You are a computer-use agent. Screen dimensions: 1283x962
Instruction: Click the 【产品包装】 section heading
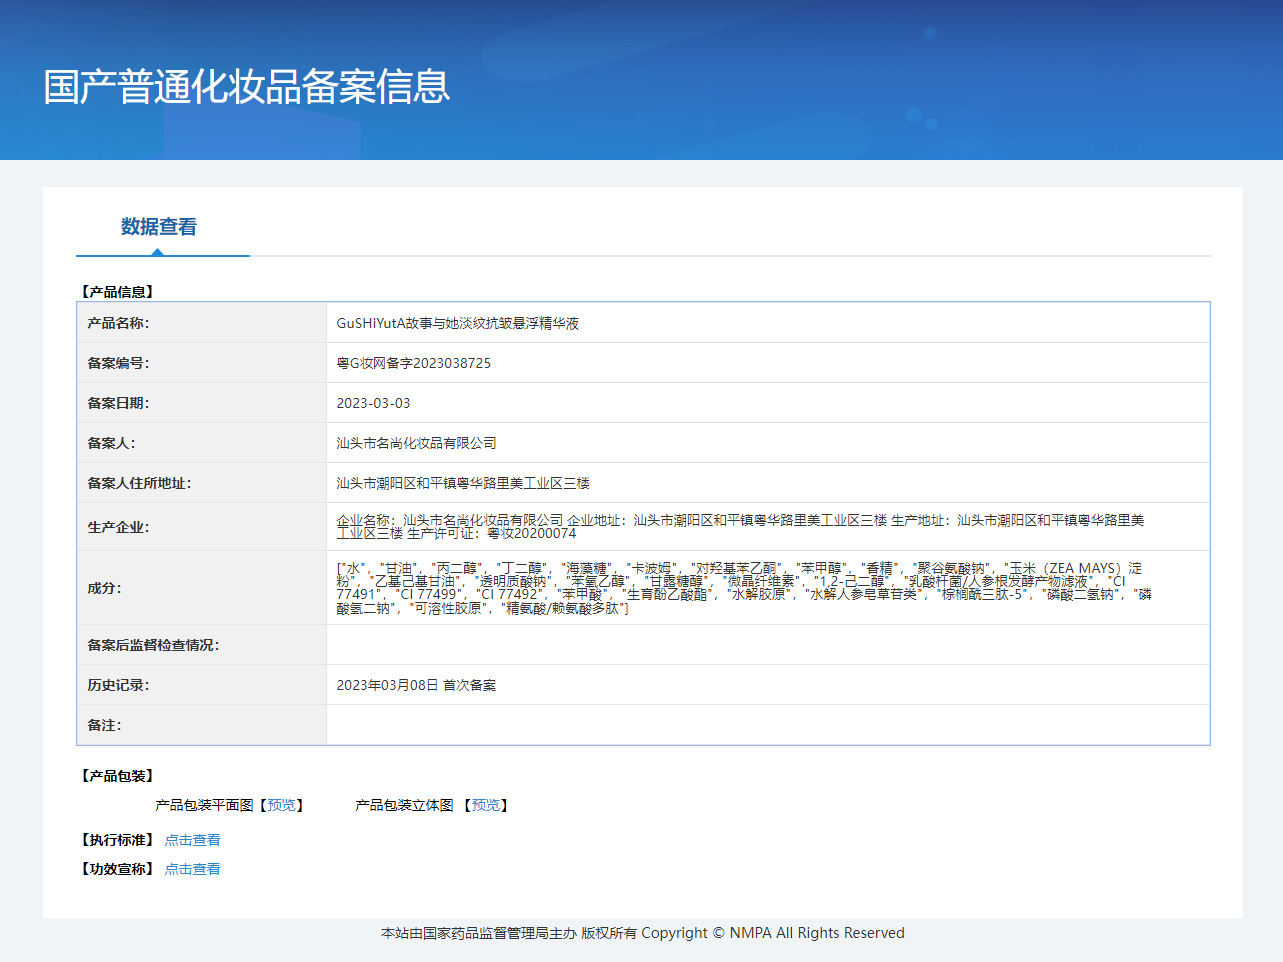[x=117, y=776]
